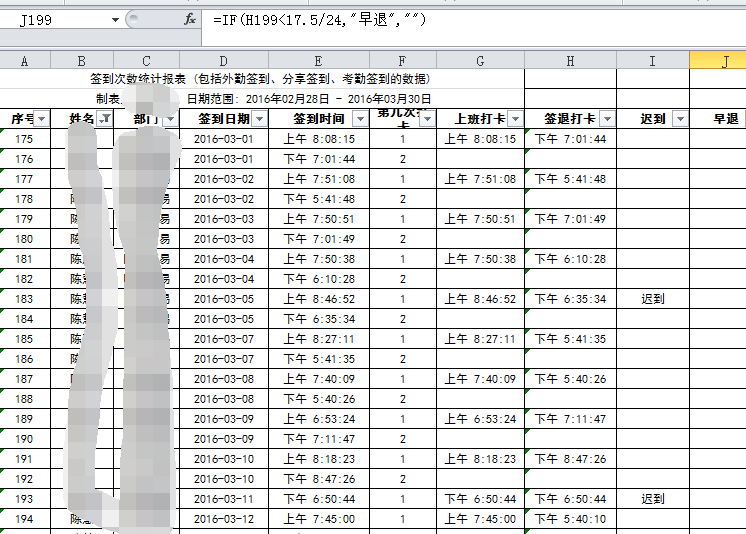This screenshot has height=534, width=746.
Task: Open the 签退打卡 filter dropdown
Action: pos(607,119)
